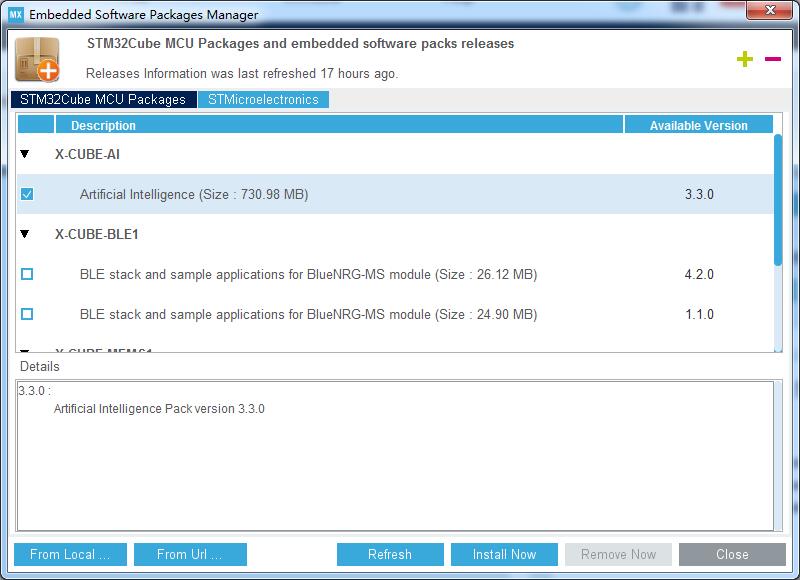Switch to STM32Cube MCU Packages tab
Image resolution: width=800 pixels, height=580 pixels.
point(103,100)
